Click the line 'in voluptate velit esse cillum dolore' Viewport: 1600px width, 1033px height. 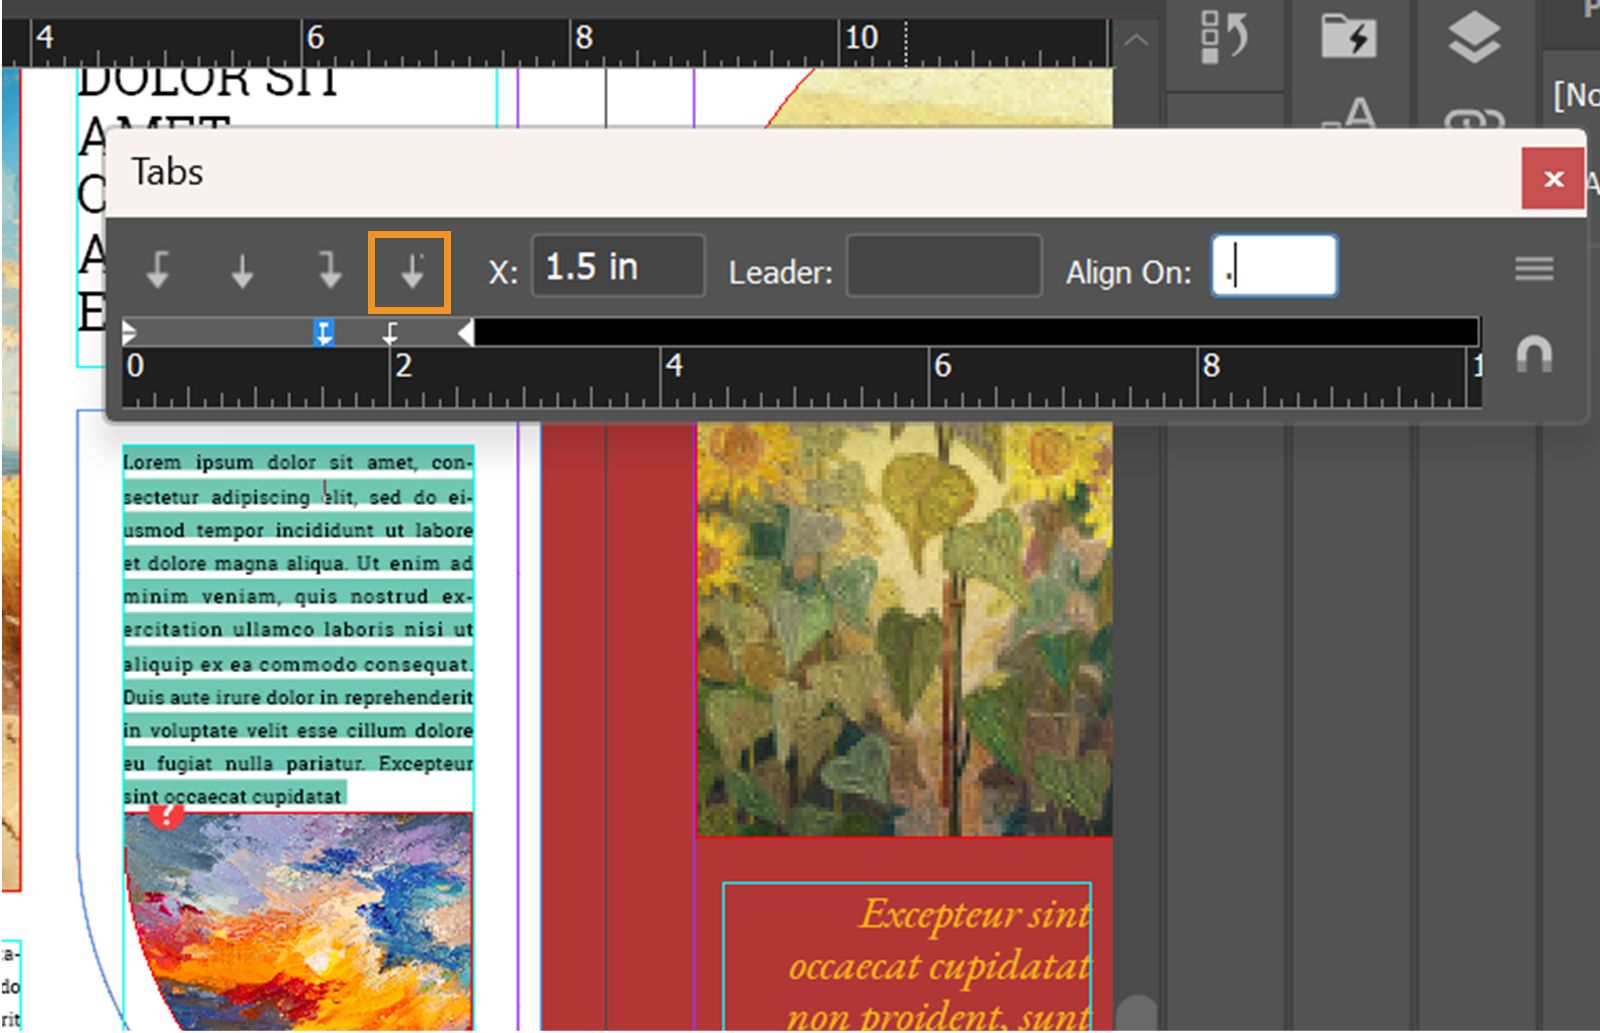(x=297, y=730)
